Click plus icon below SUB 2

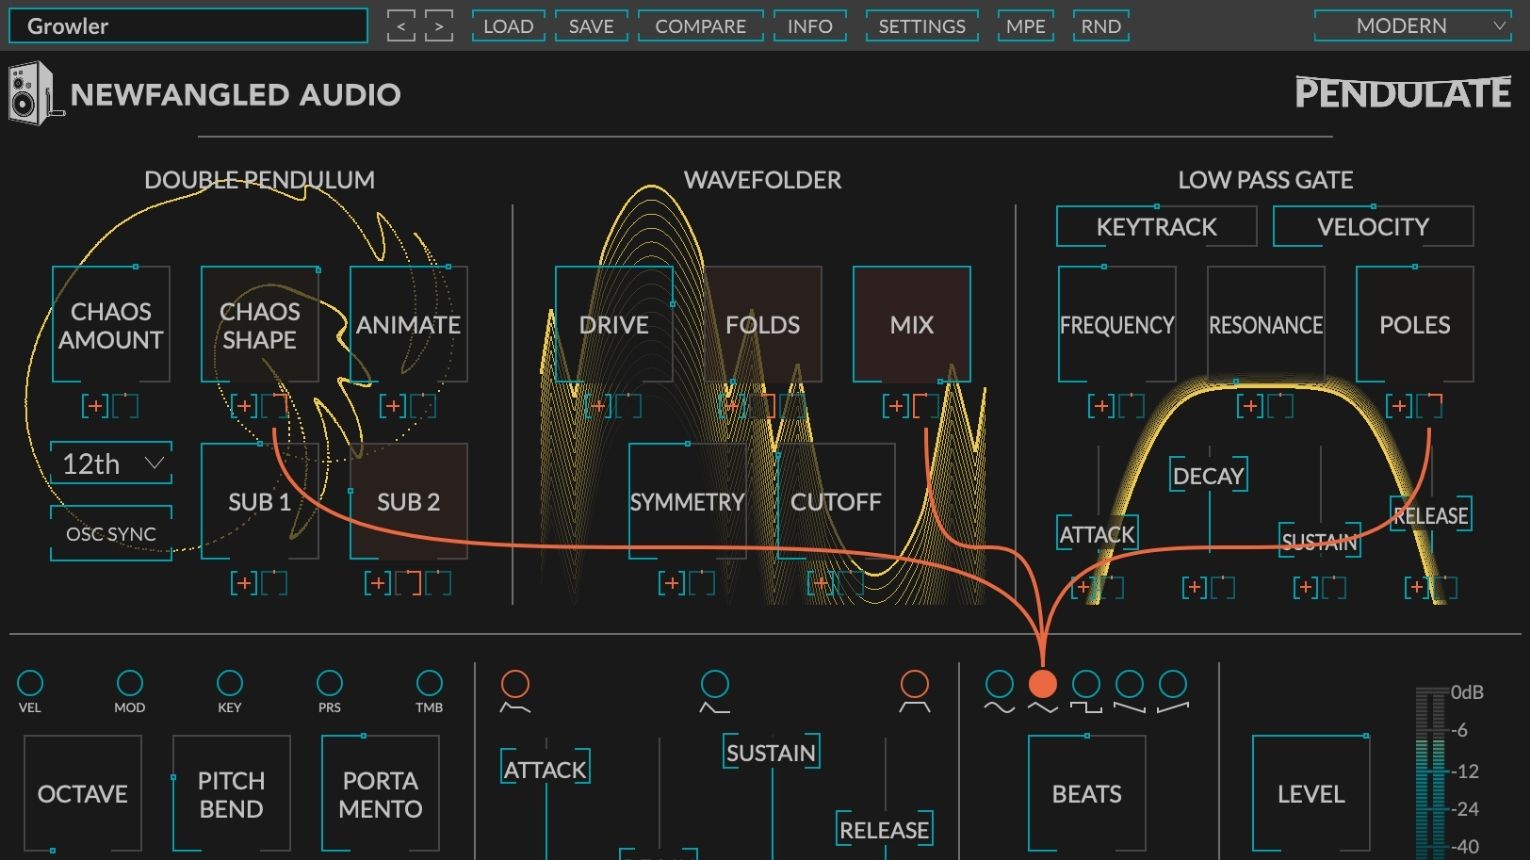click(x=377, y=583)
